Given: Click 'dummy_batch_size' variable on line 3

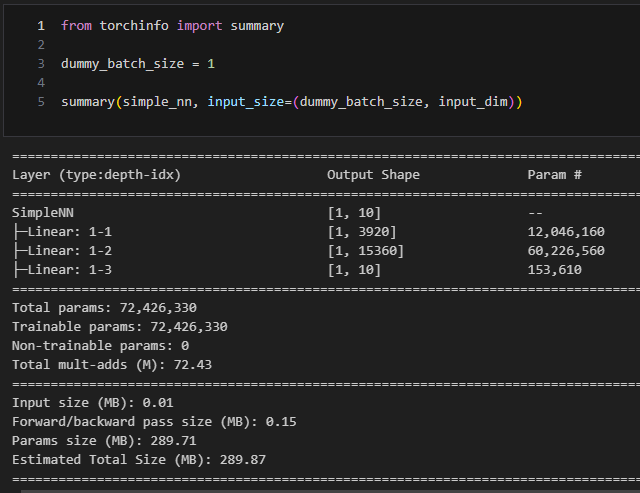Looking at the screenshot, I should [x=122, y=64].
